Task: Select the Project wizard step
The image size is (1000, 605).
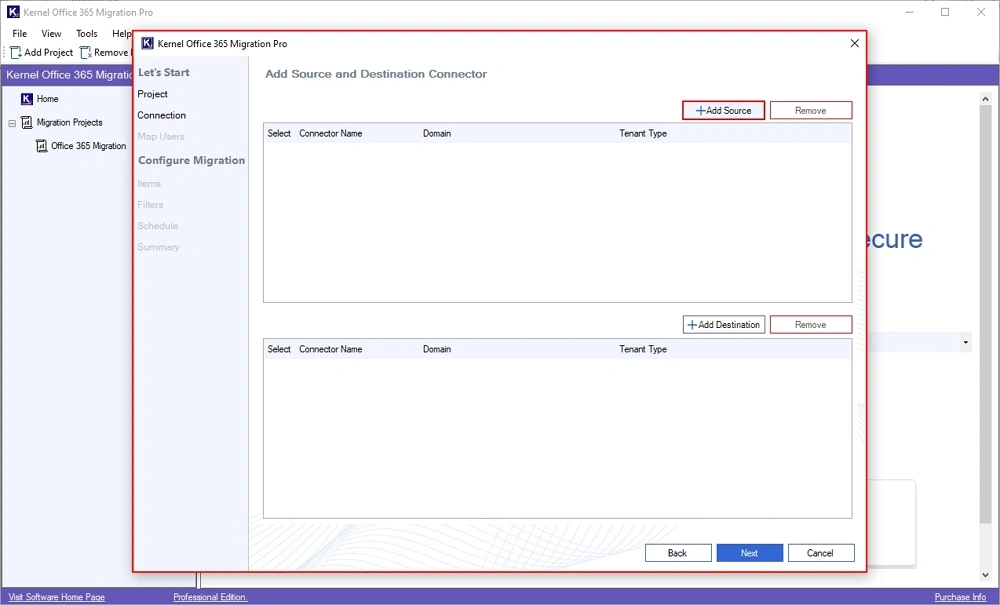Action: coord(152,93)
